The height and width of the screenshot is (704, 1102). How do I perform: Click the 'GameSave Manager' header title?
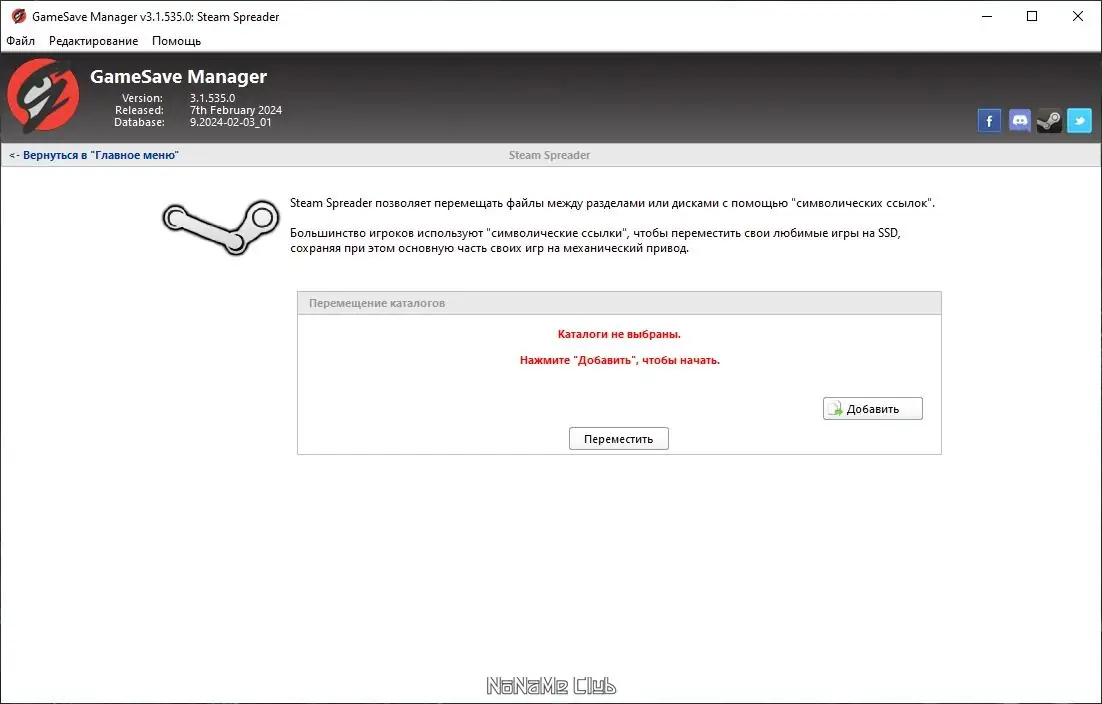click(179, 77)
